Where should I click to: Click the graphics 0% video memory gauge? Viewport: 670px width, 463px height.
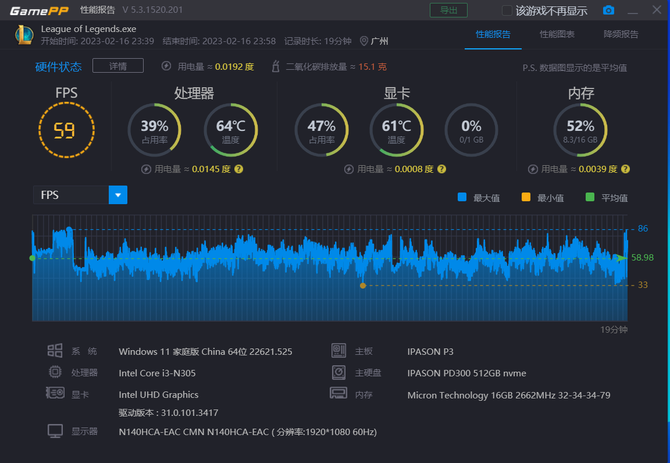pos(471,130)
